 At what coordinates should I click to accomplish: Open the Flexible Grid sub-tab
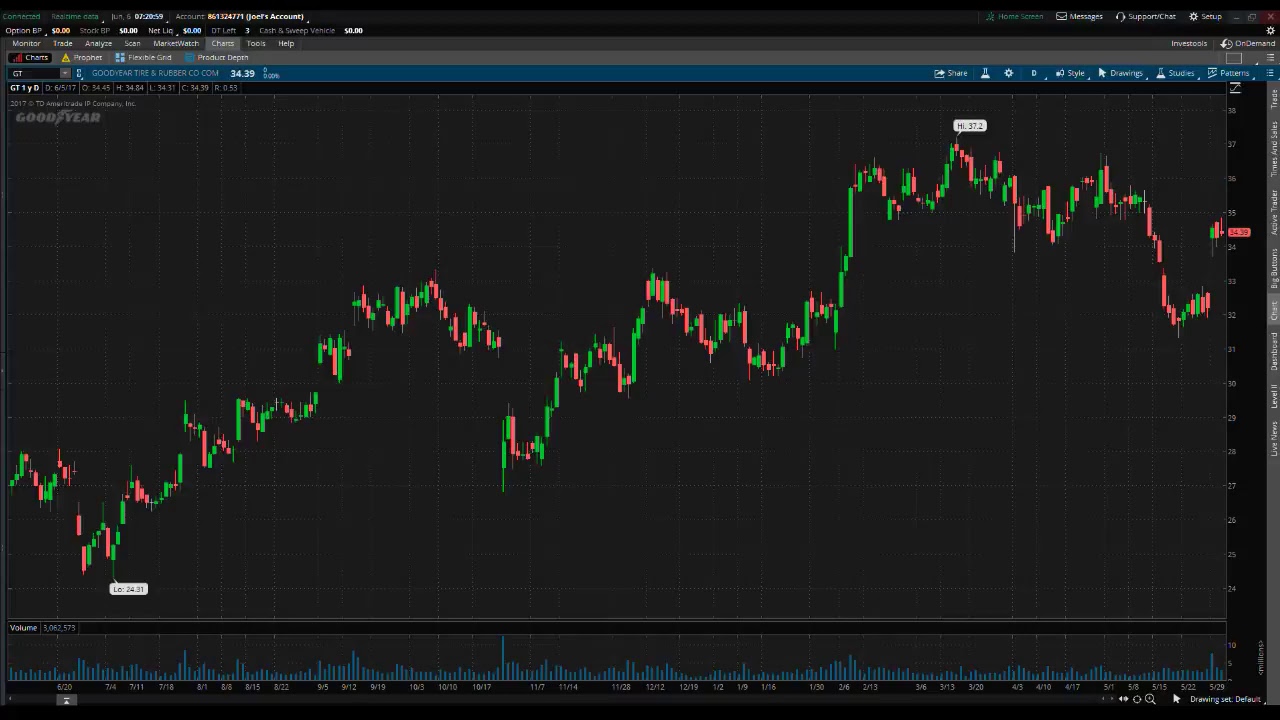click(144, 57)
